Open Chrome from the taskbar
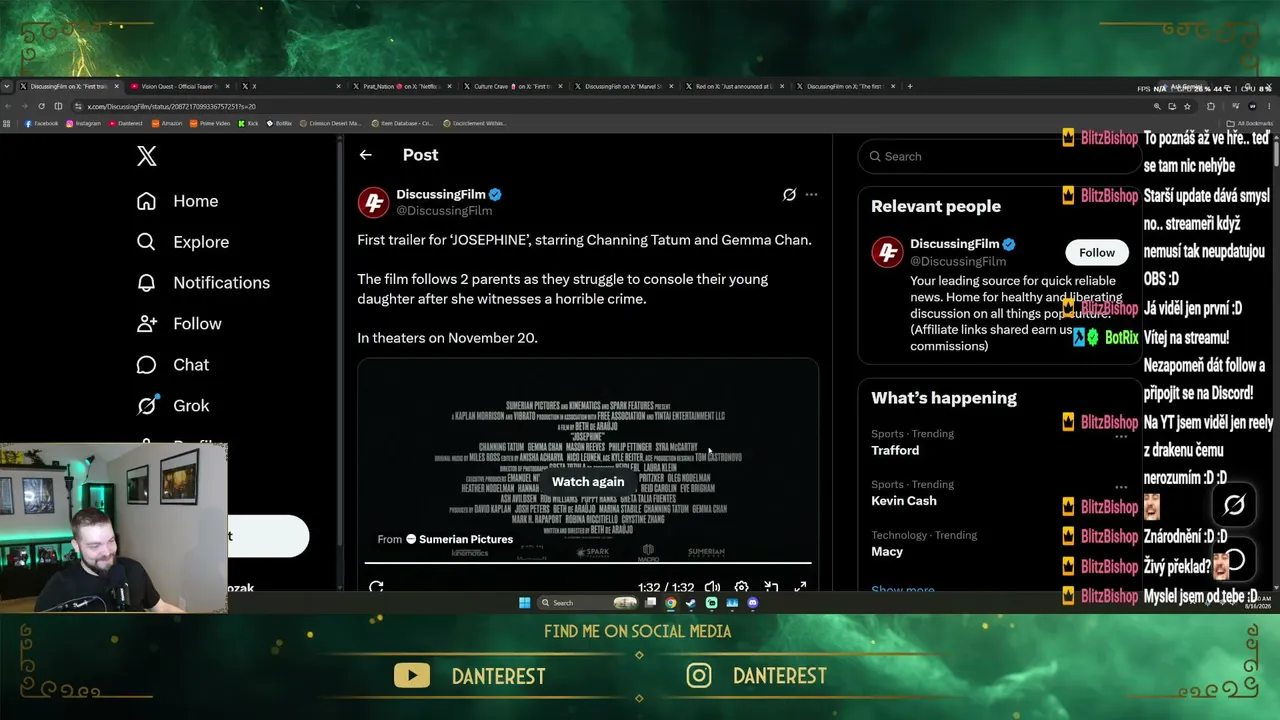 click(670, 603)
